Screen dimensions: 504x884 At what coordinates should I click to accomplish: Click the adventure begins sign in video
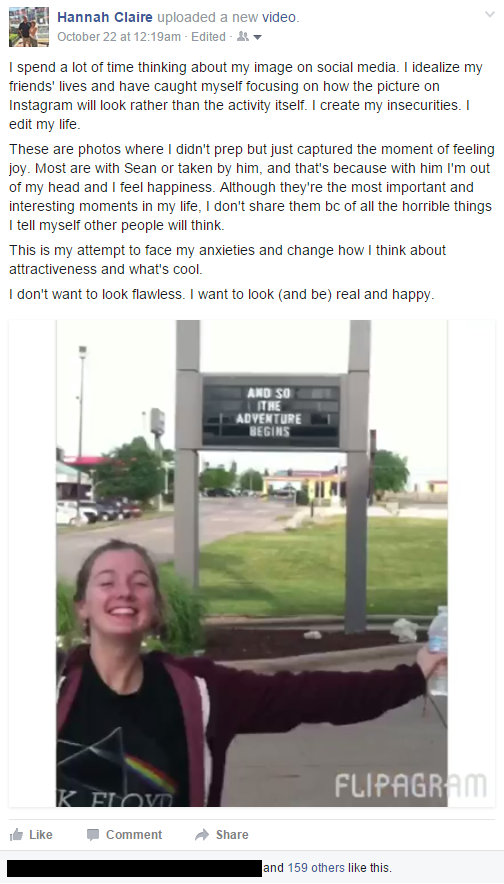tap(271, 413)
